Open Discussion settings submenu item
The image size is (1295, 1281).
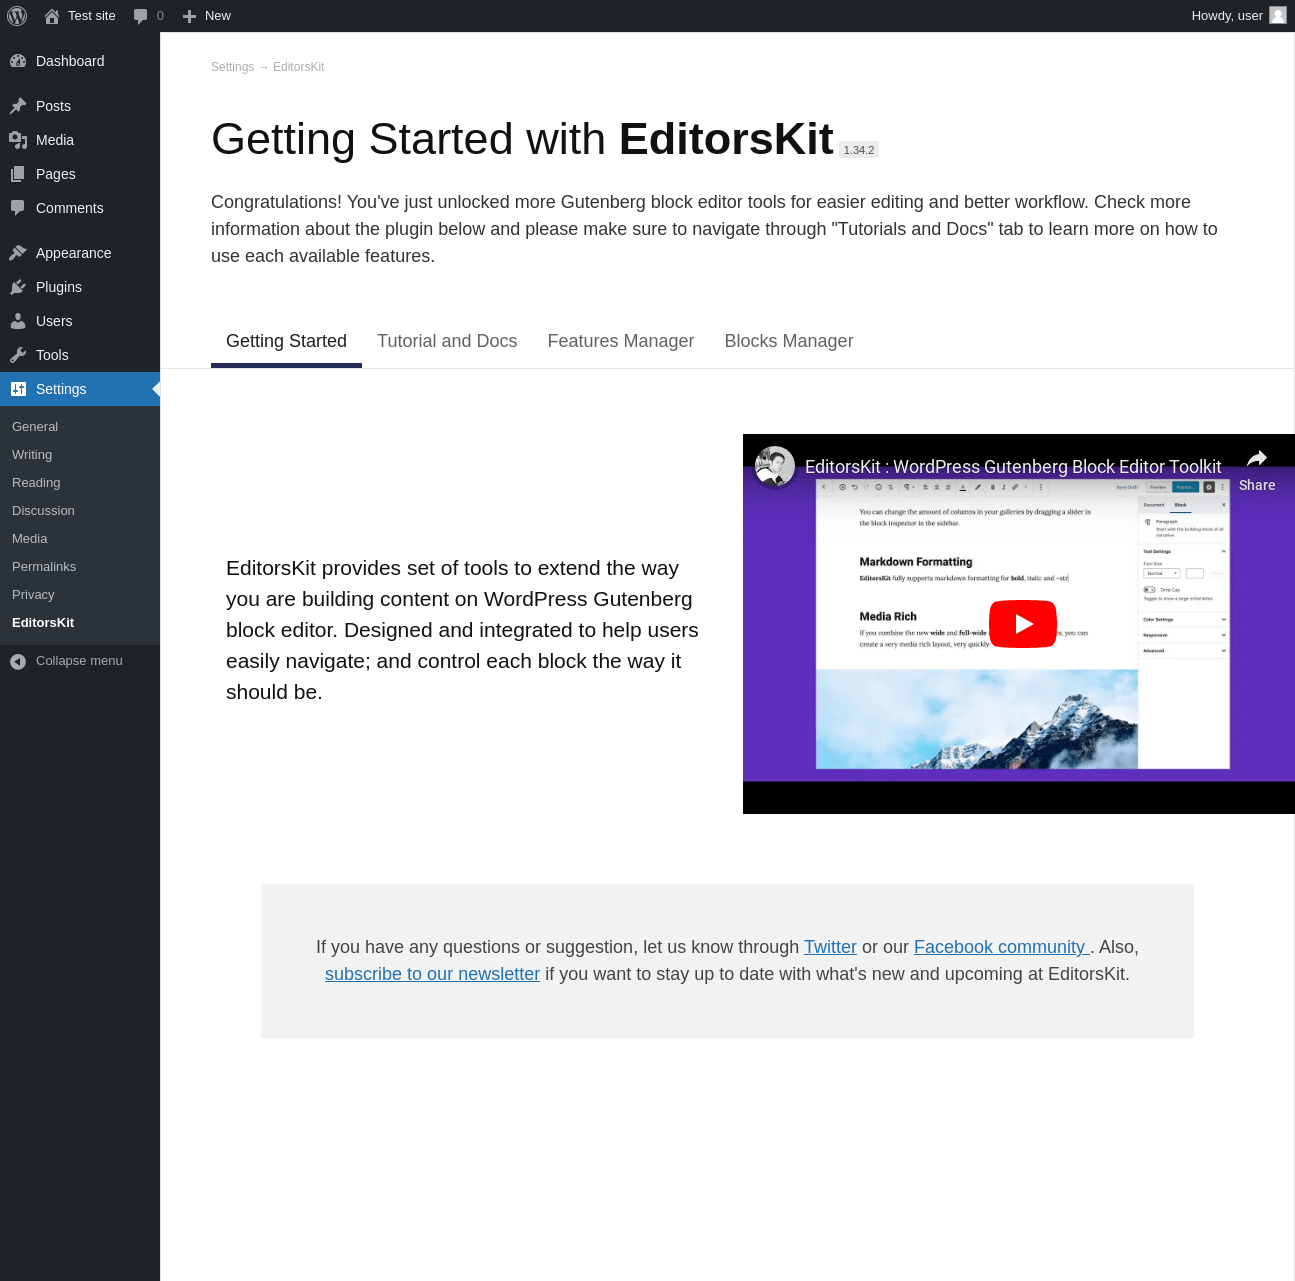(x=43, y=511)
